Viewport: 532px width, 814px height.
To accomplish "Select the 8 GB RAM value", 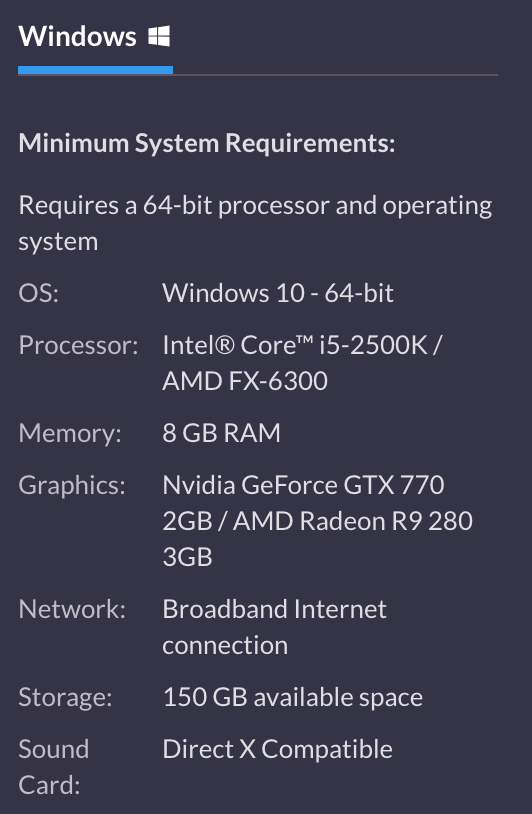I will click(222, 433).
